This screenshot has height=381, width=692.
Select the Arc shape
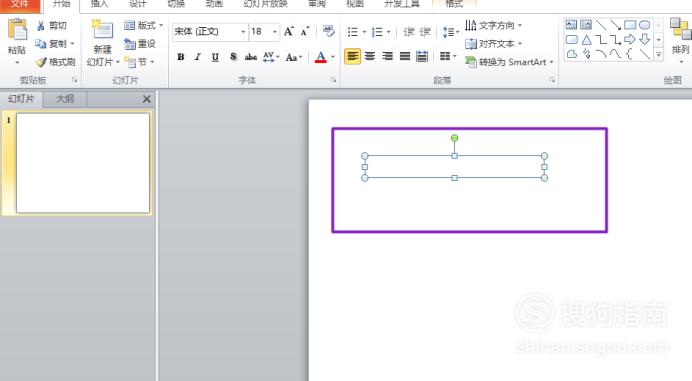601,54
